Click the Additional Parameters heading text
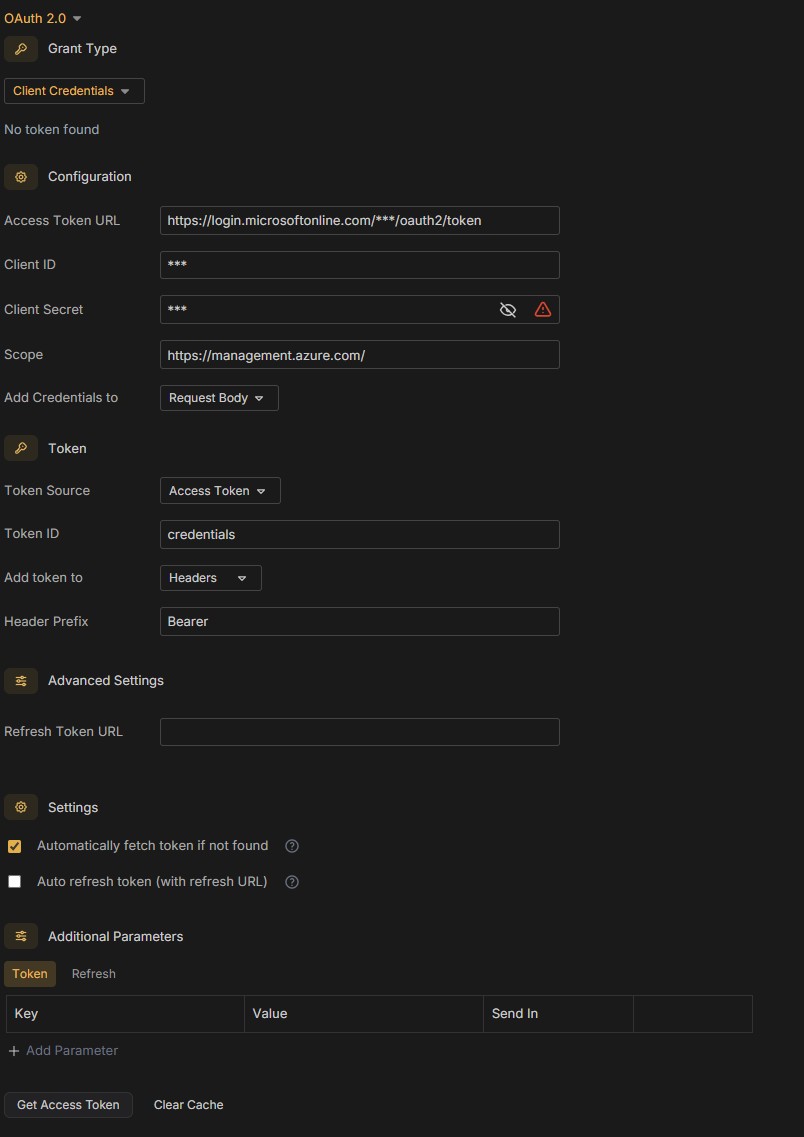Screen dimensions: 804x1137 [115, 936]
